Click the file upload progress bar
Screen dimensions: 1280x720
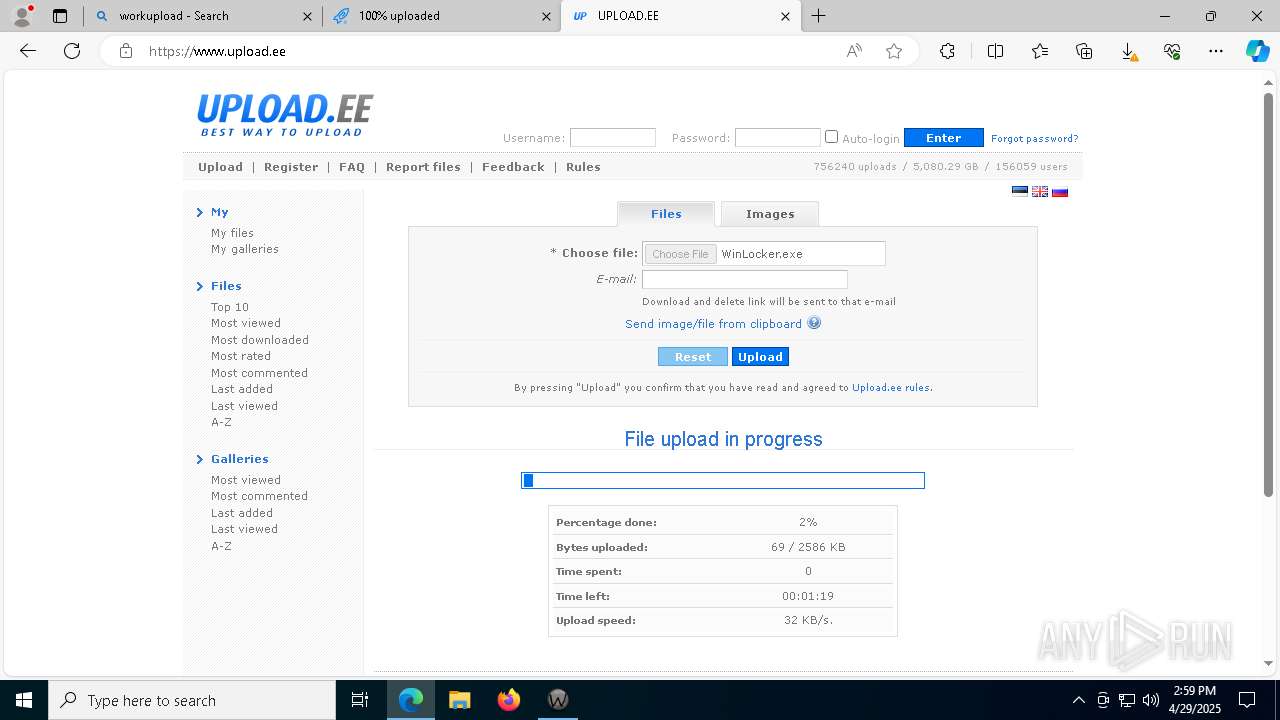click(723, 481)
